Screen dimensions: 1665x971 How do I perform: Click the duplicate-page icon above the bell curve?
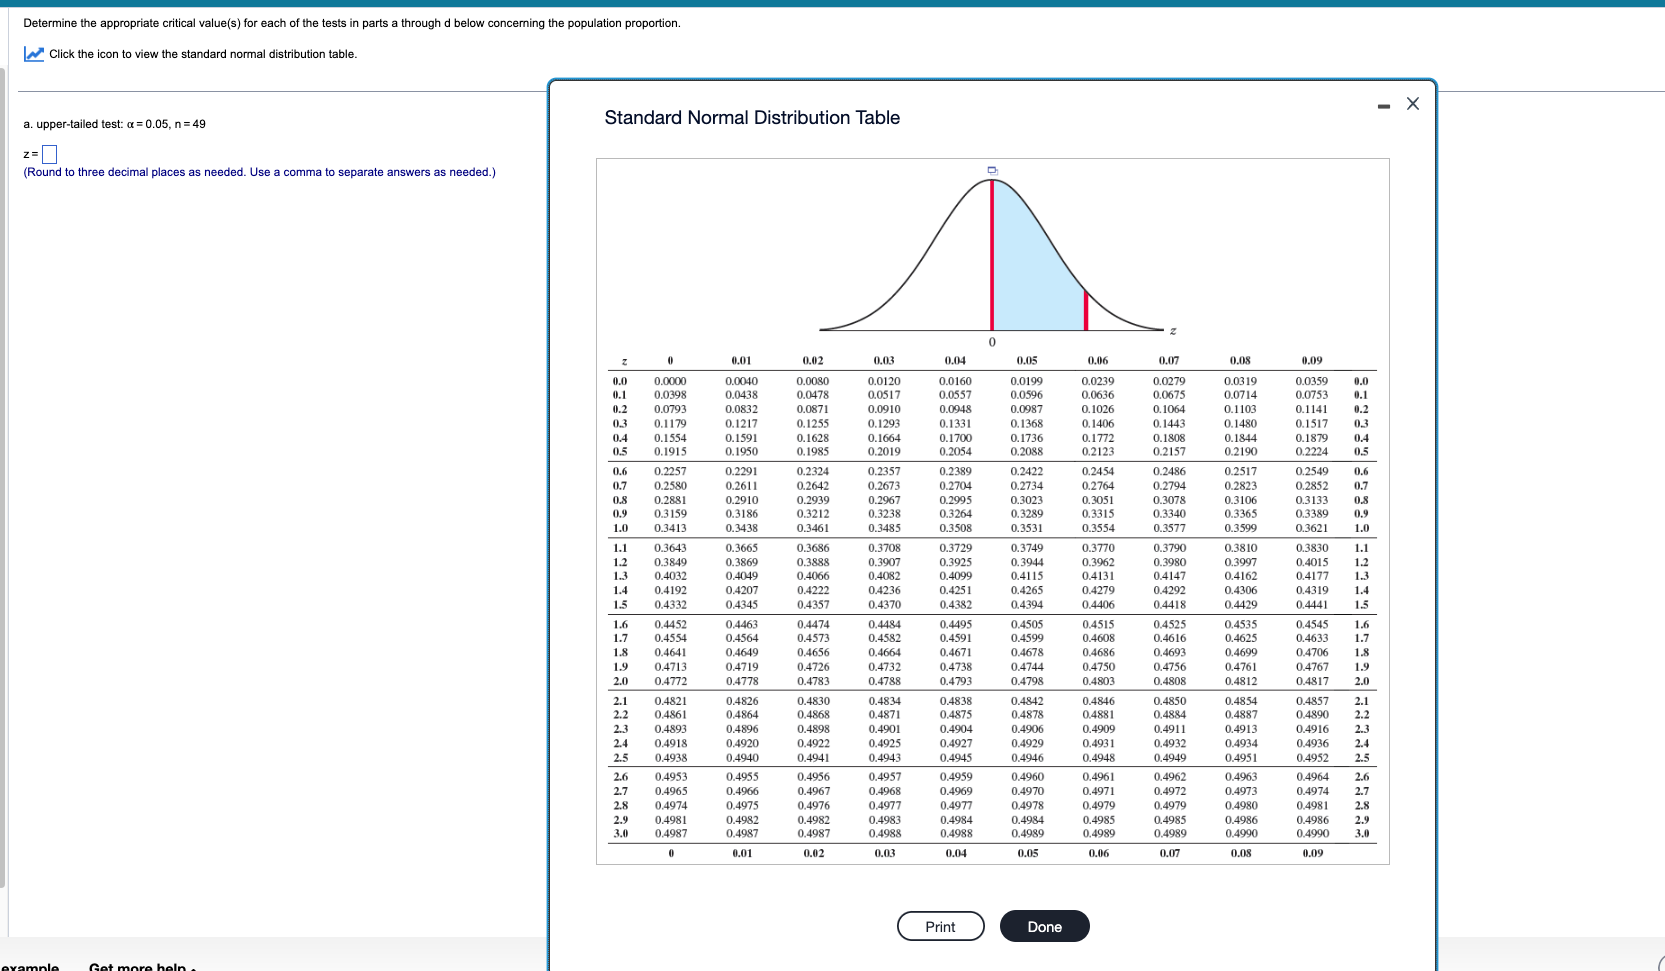(990, 170)
